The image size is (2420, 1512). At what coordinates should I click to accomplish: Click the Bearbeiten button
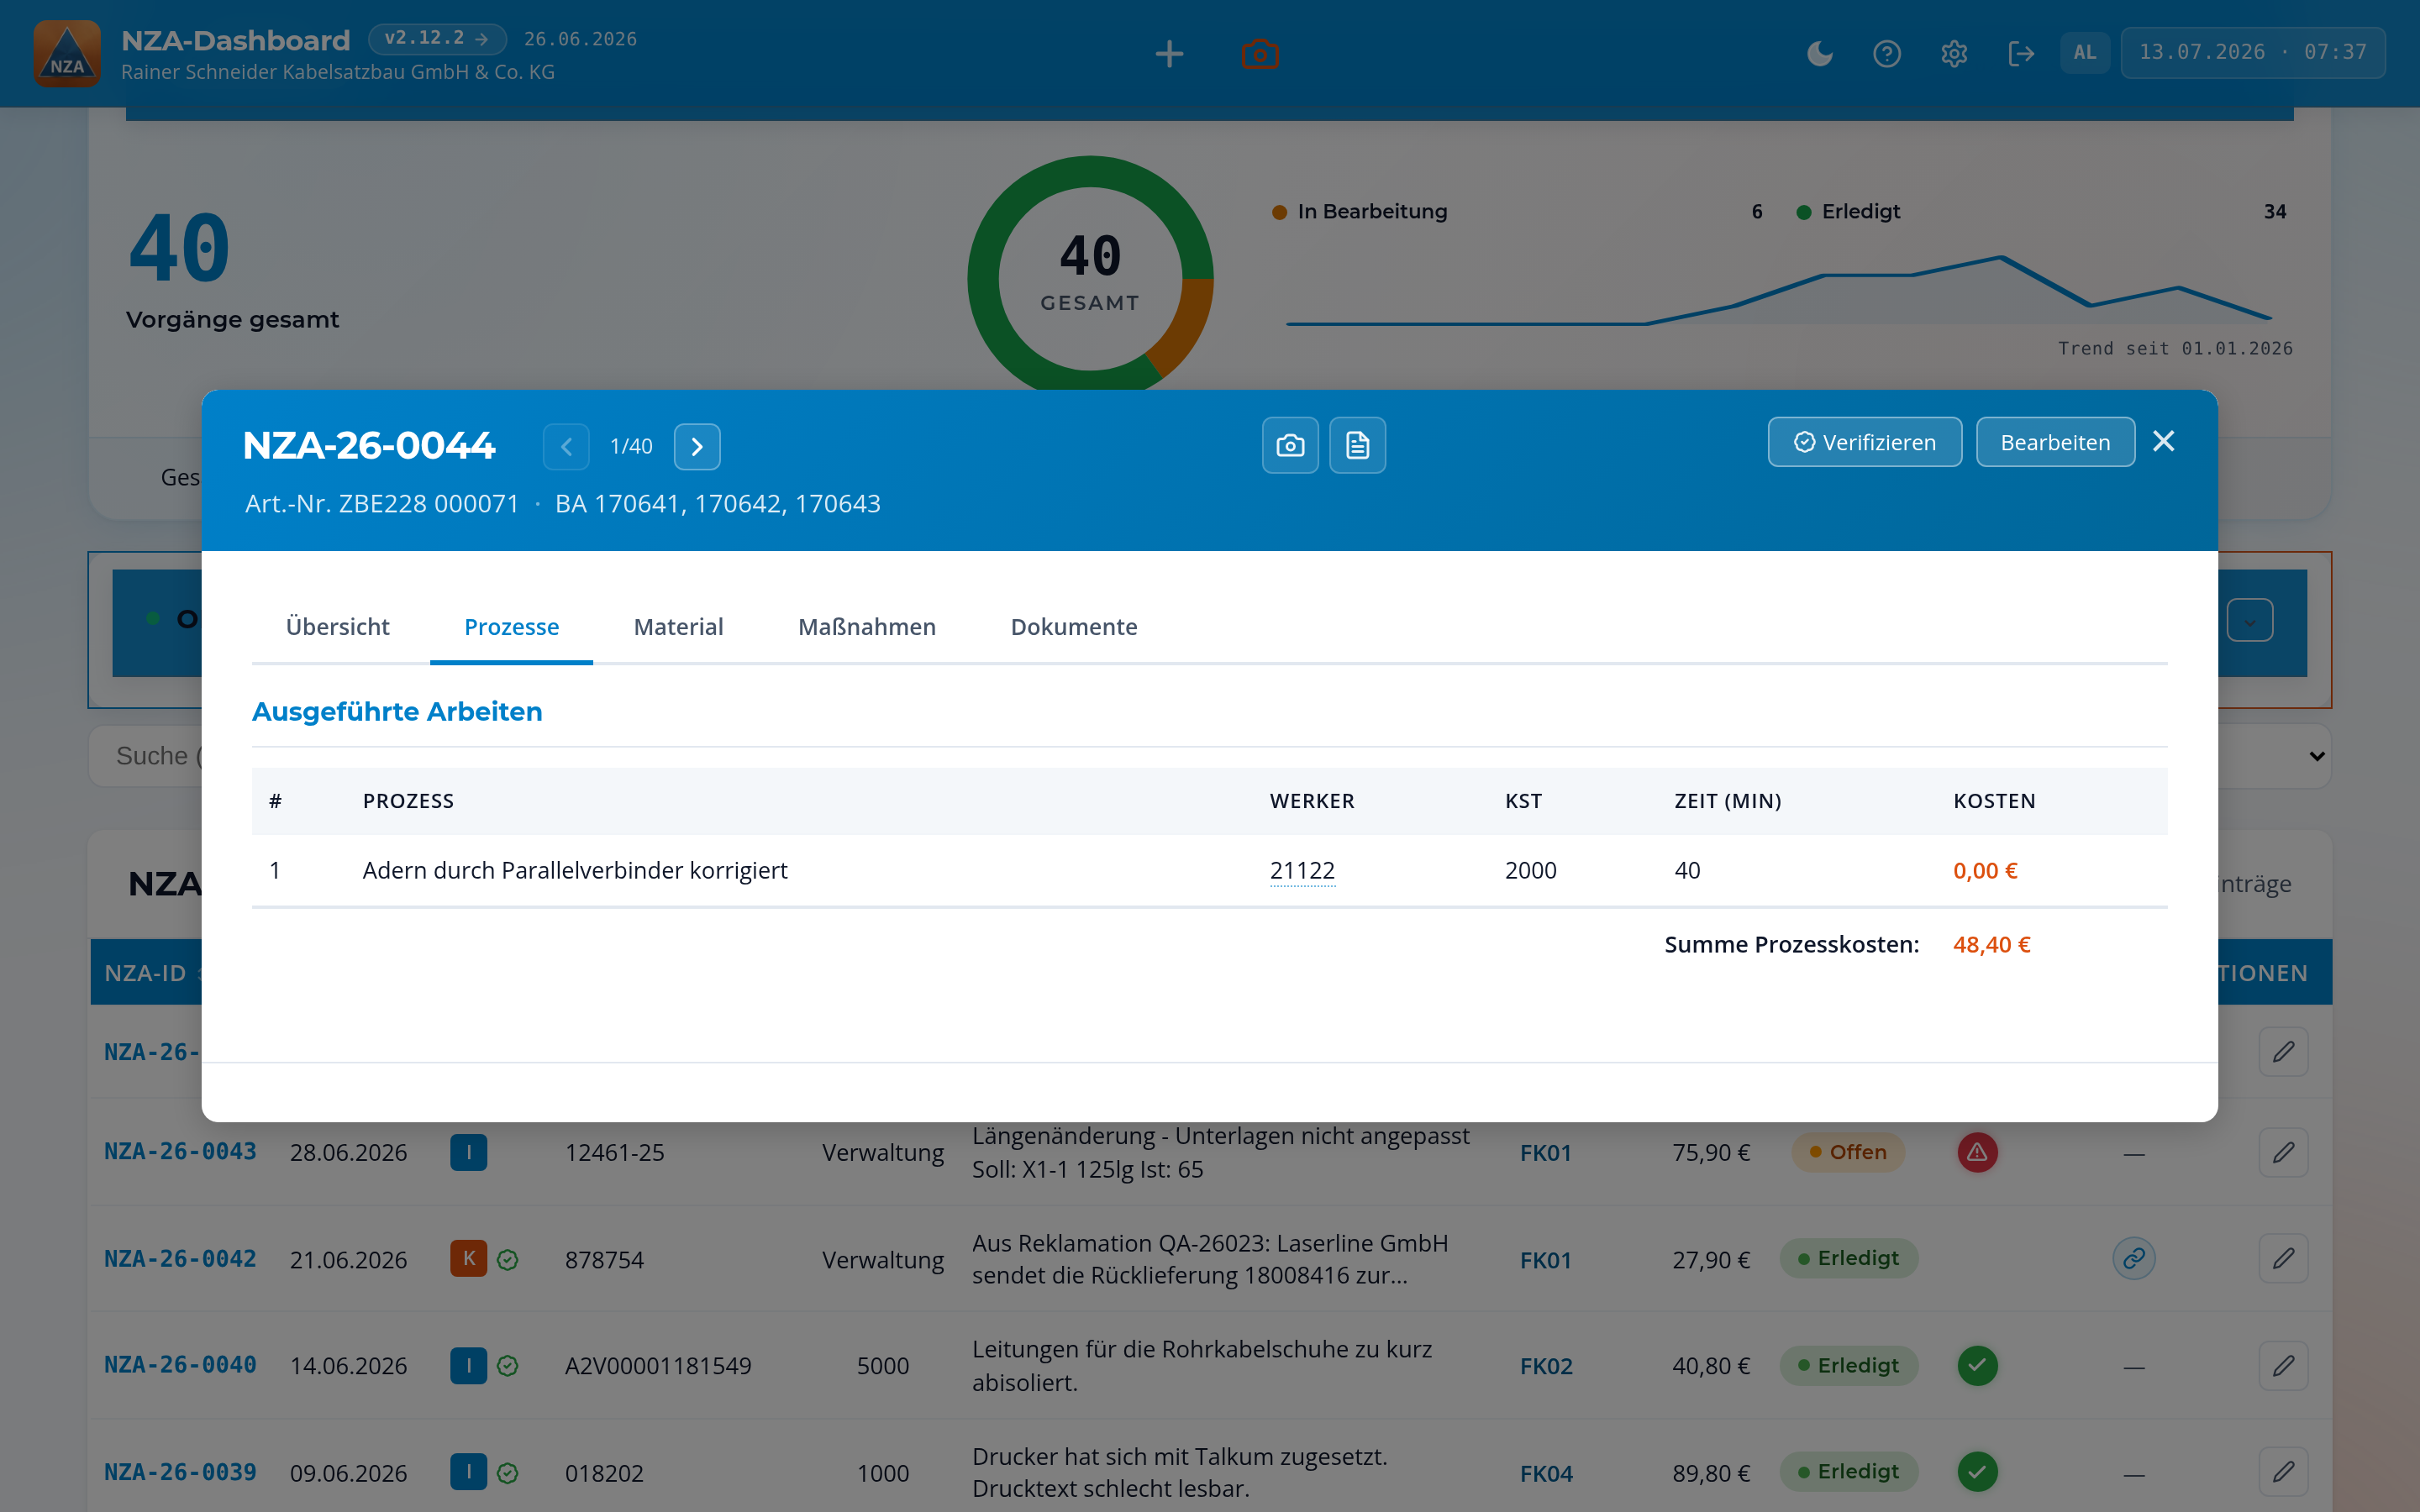tap(2055, 442)
